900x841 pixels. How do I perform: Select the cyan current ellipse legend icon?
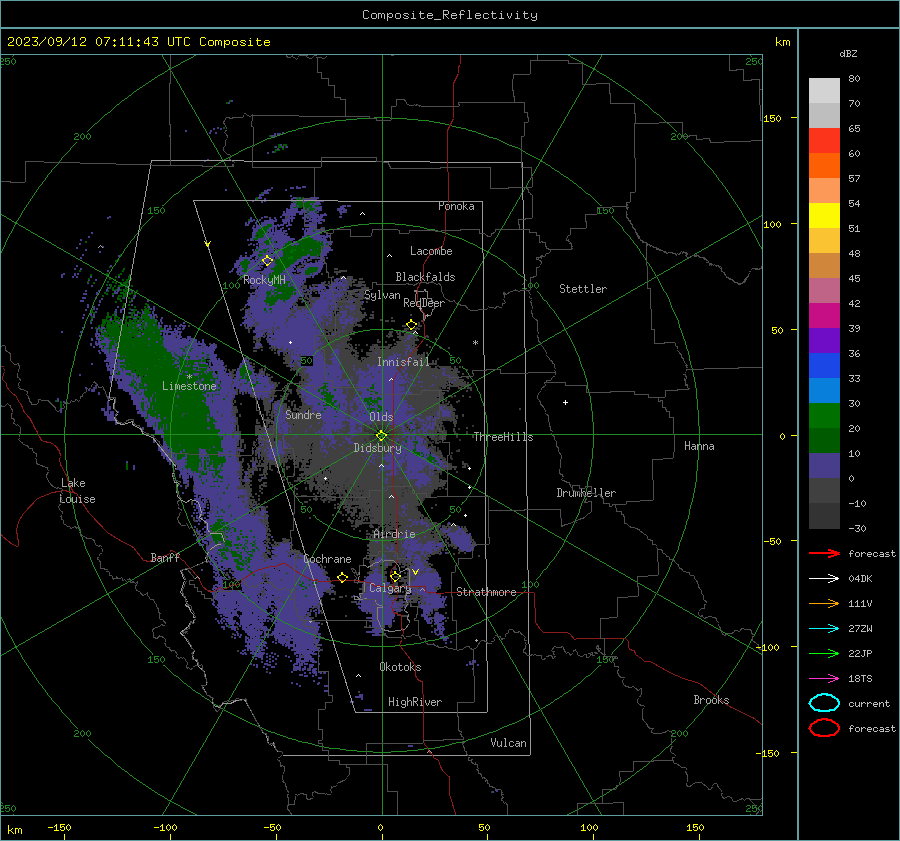tap(824, 703)
